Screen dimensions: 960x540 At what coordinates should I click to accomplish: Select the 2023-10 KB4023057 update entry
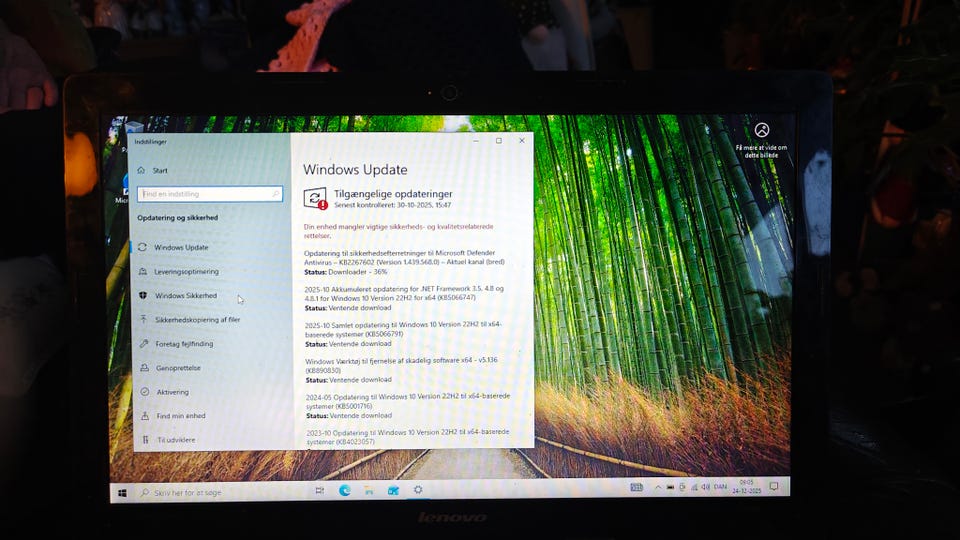[x=408, y=437]
